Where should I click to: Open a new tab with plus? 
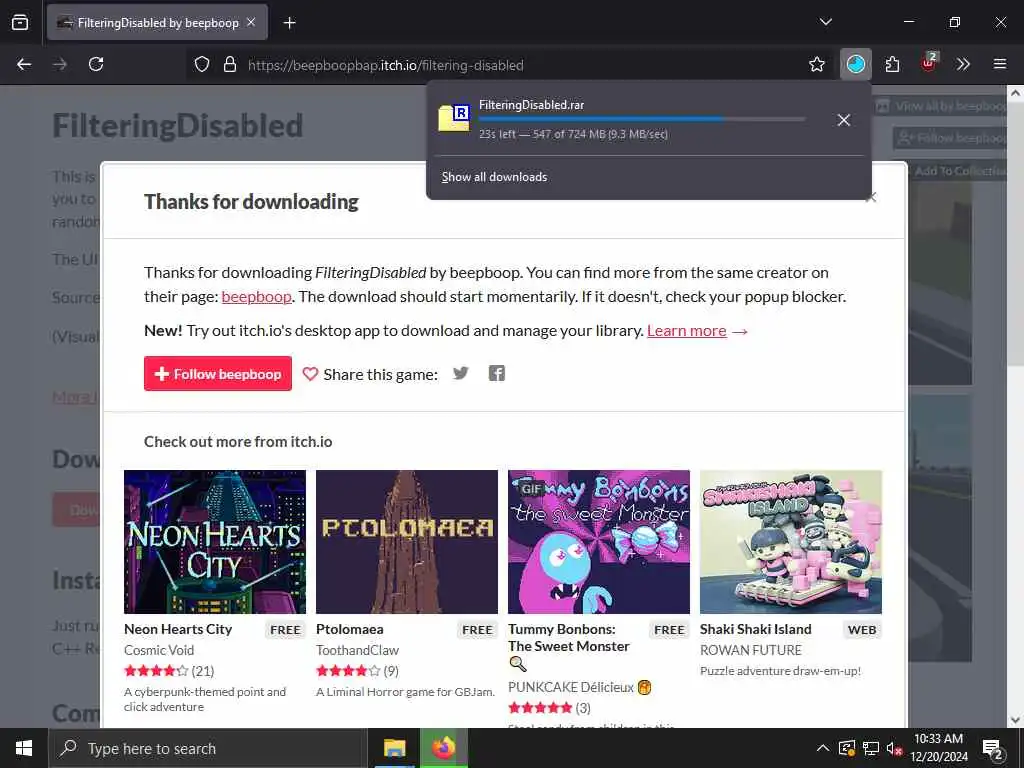pos(289,23)
